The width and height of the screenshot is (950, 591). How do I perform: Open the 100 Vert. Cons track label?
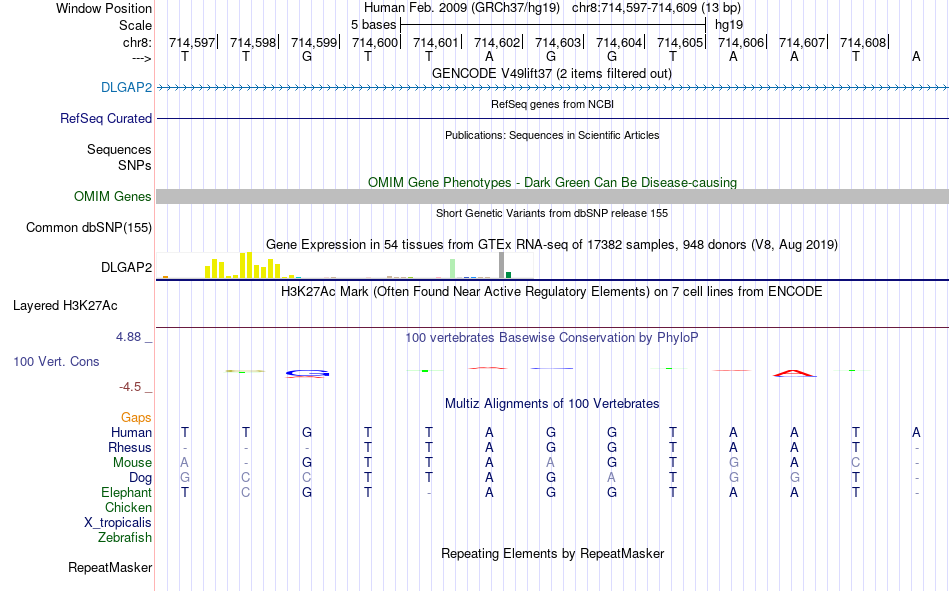tap(56, 361)
